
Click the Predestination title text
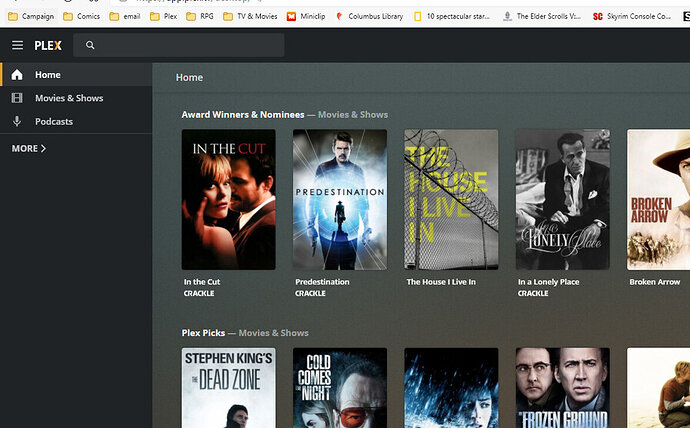click(x=322, y=282)
